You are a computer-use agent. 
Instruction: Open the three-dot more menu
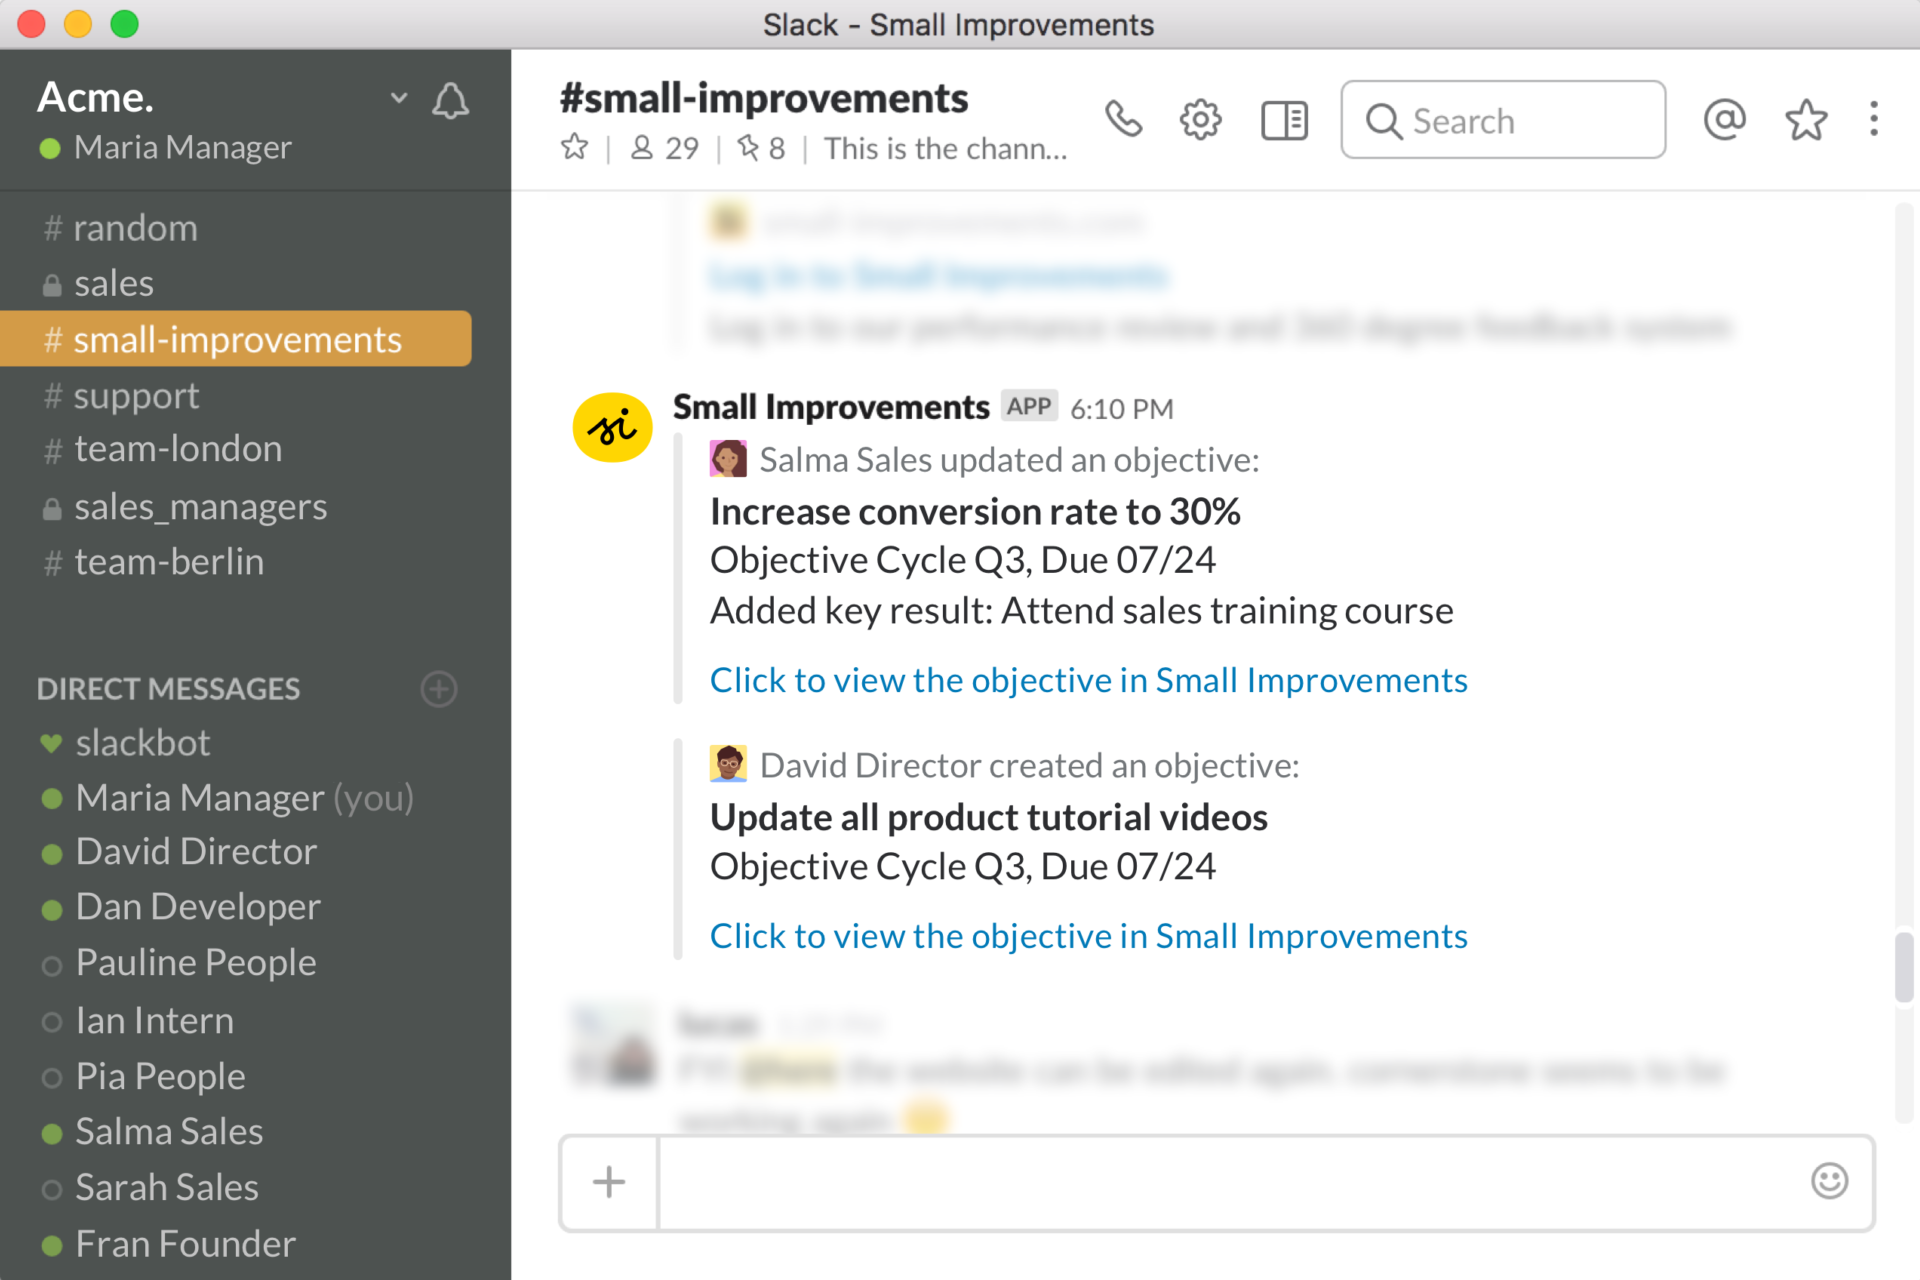(1874, 119)
